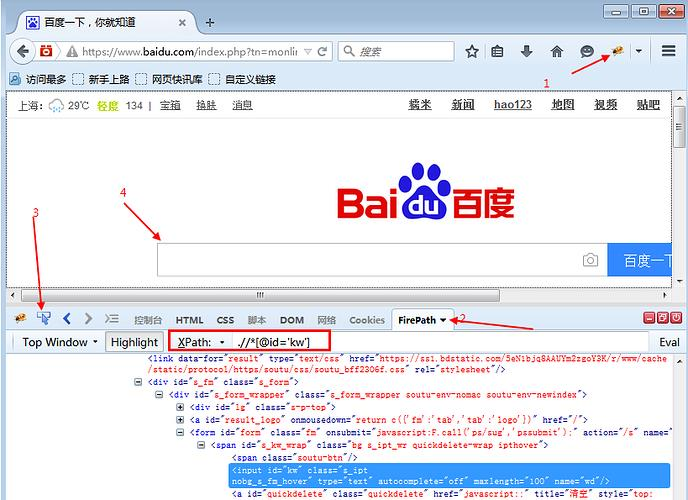Image resolution: width=688 pixels, height=500 pixels.
Task: Click the browser search field
Action: pos(396,51)
